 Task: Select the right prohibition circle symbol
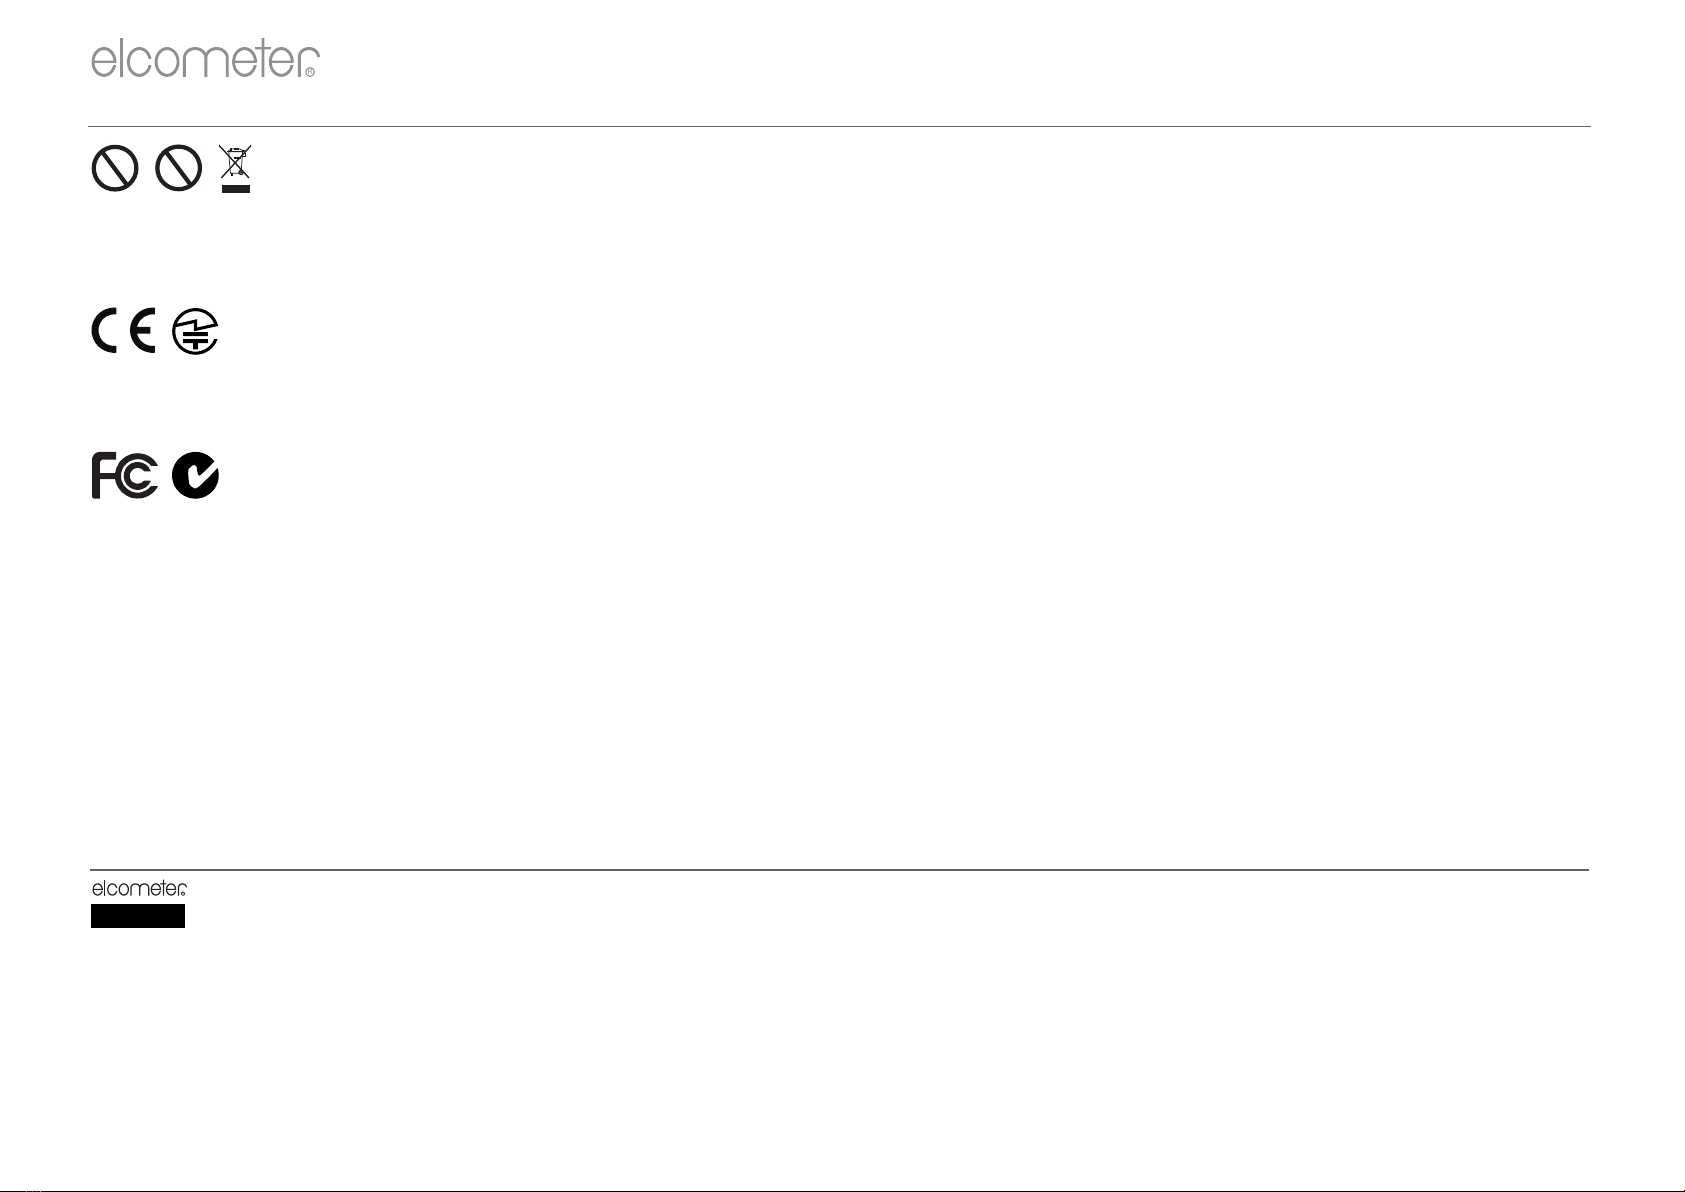pyautogui.click(x=179, y=168)
